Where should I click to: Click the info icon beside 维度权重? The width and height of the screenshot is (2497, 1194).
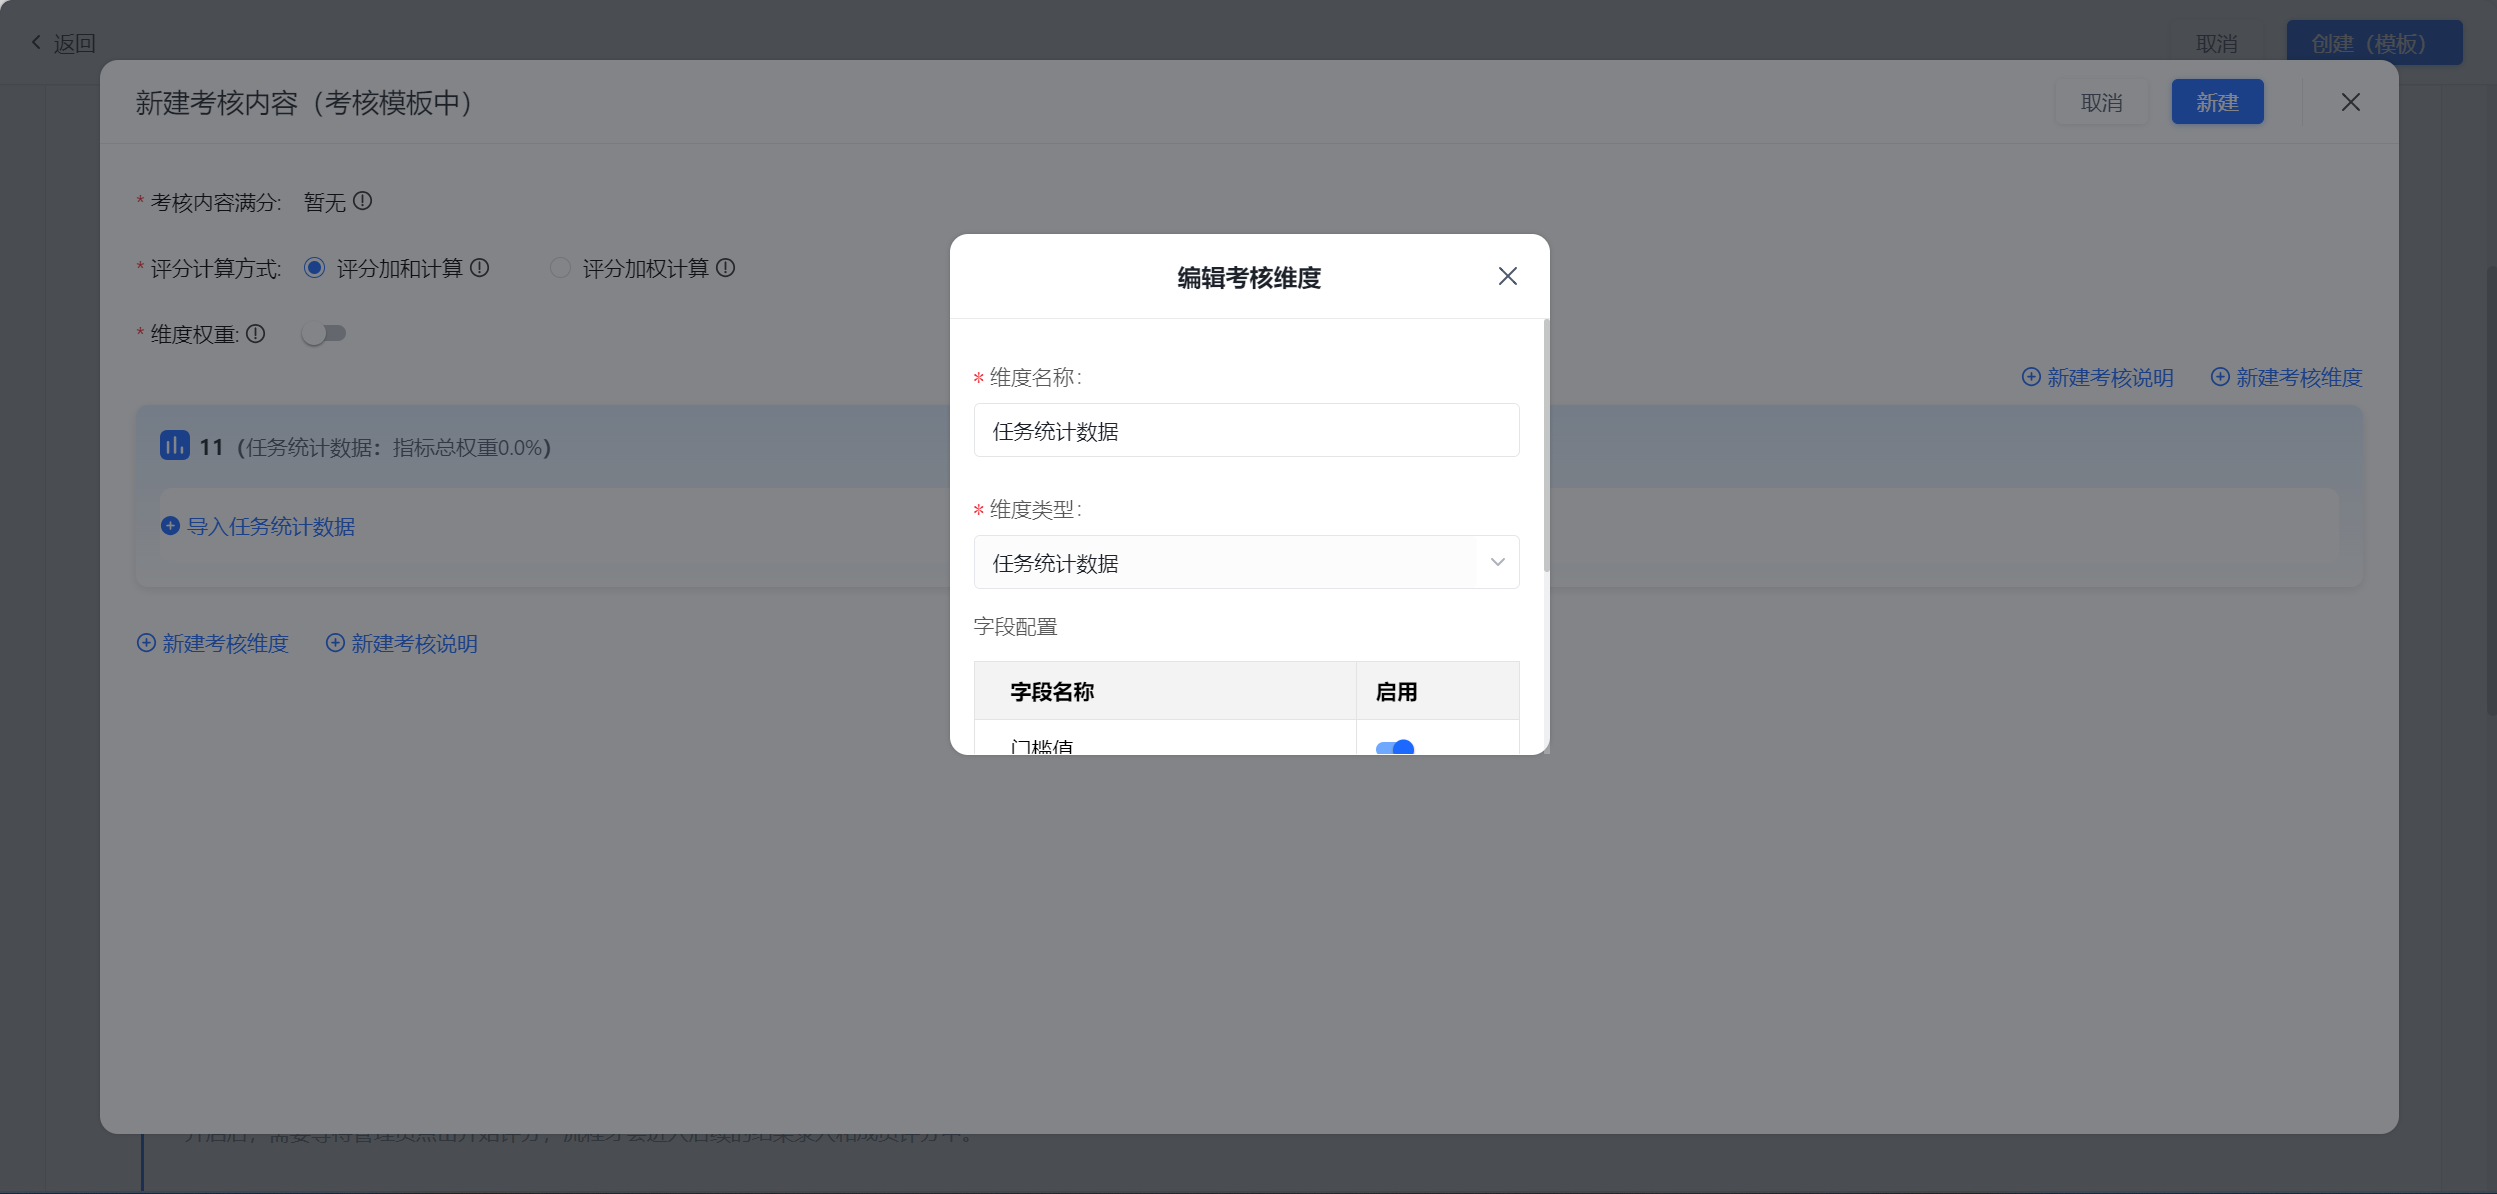pyautogui.click(x=256, y=333)
